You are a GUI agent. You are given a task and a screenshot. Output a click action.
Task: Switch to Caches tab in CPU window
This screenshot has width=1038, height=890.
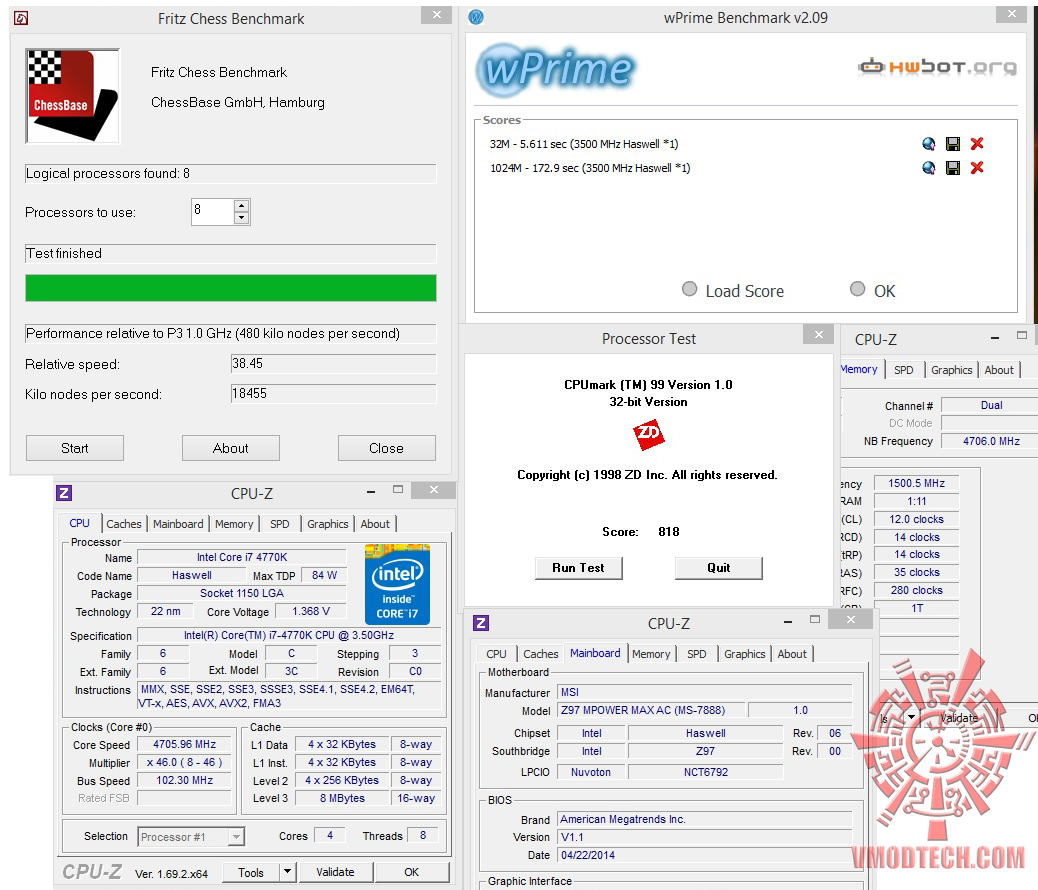click(x=124, y=524)
